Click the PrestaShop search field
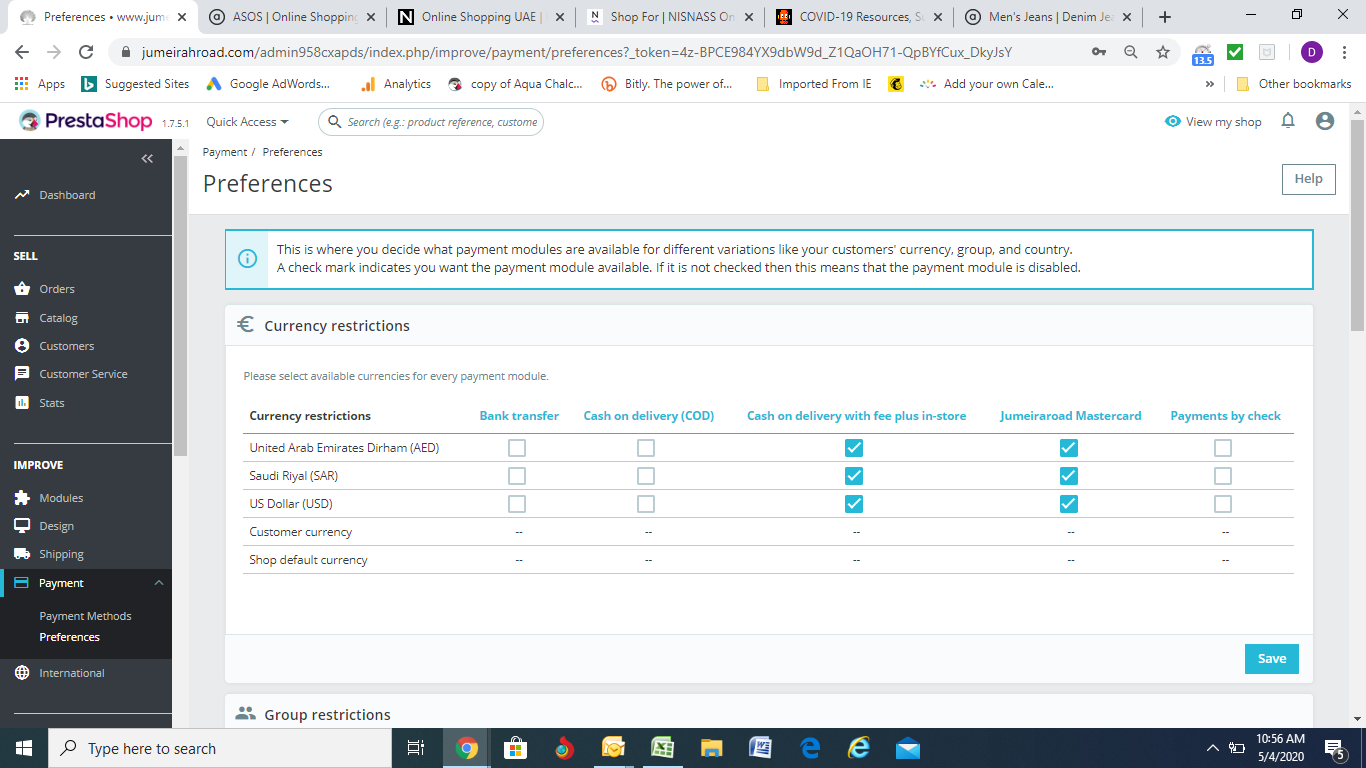1366x768 pixels. tap(431, 122)
